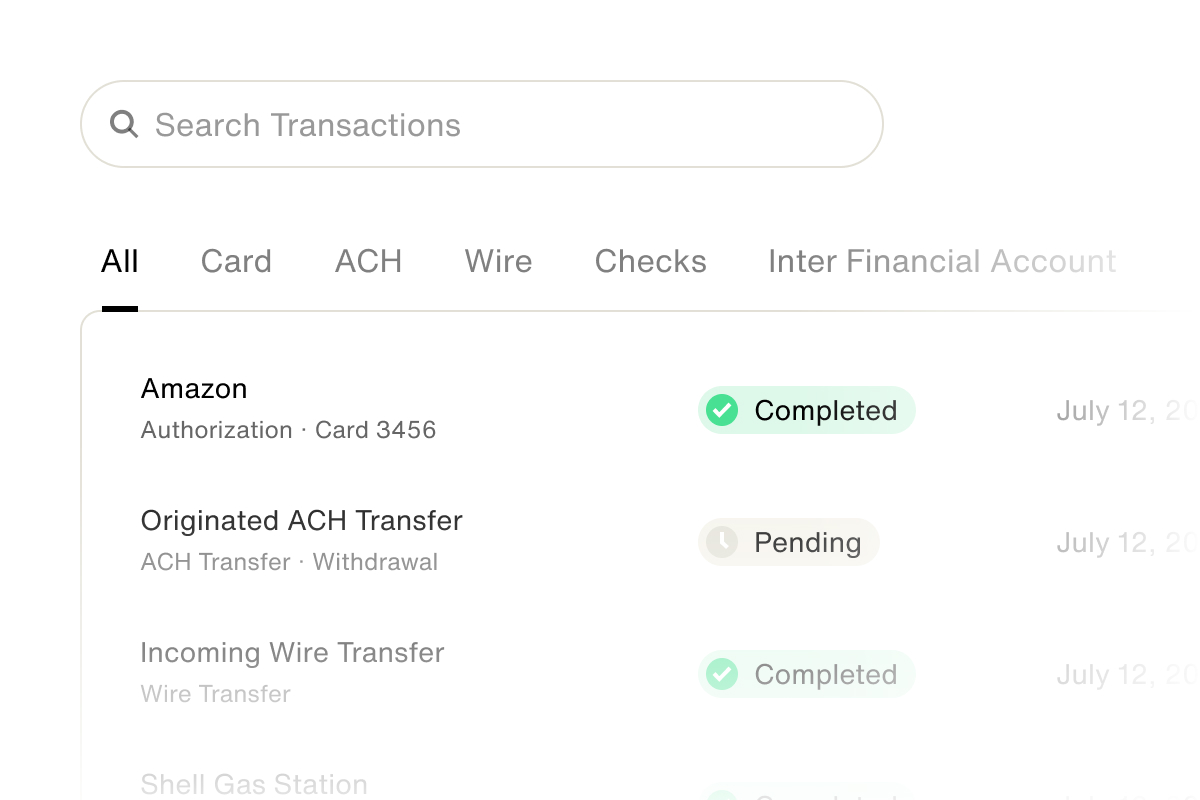
Task: Open the Shell Gas Station transaction
Action: tap(254, 785)
